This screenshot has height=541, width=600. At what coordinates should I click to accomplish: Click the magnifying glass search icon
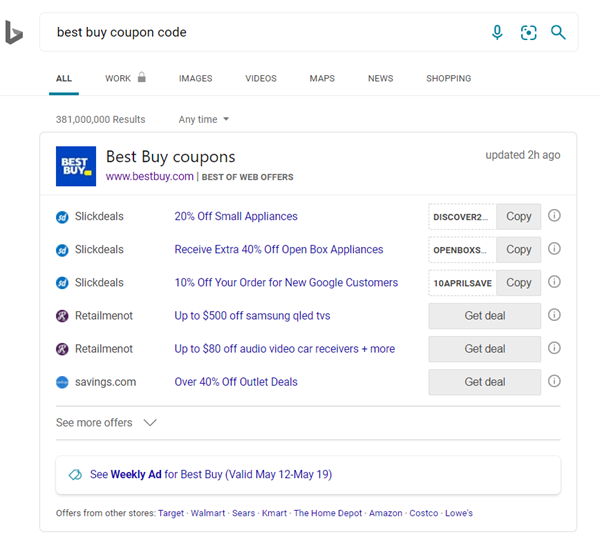[558, 33]
